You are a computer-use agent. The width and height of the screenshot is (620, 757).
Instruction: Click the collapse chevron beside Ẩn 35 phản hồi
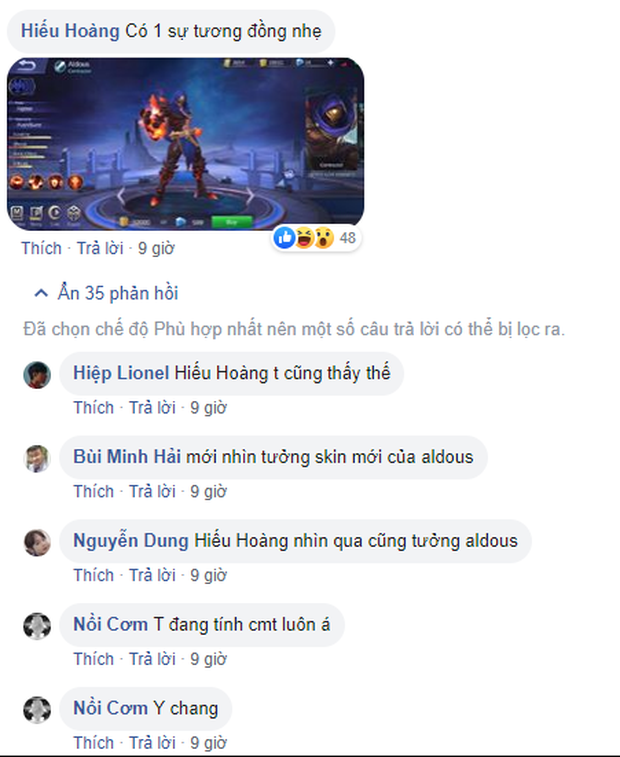[41, 293]
